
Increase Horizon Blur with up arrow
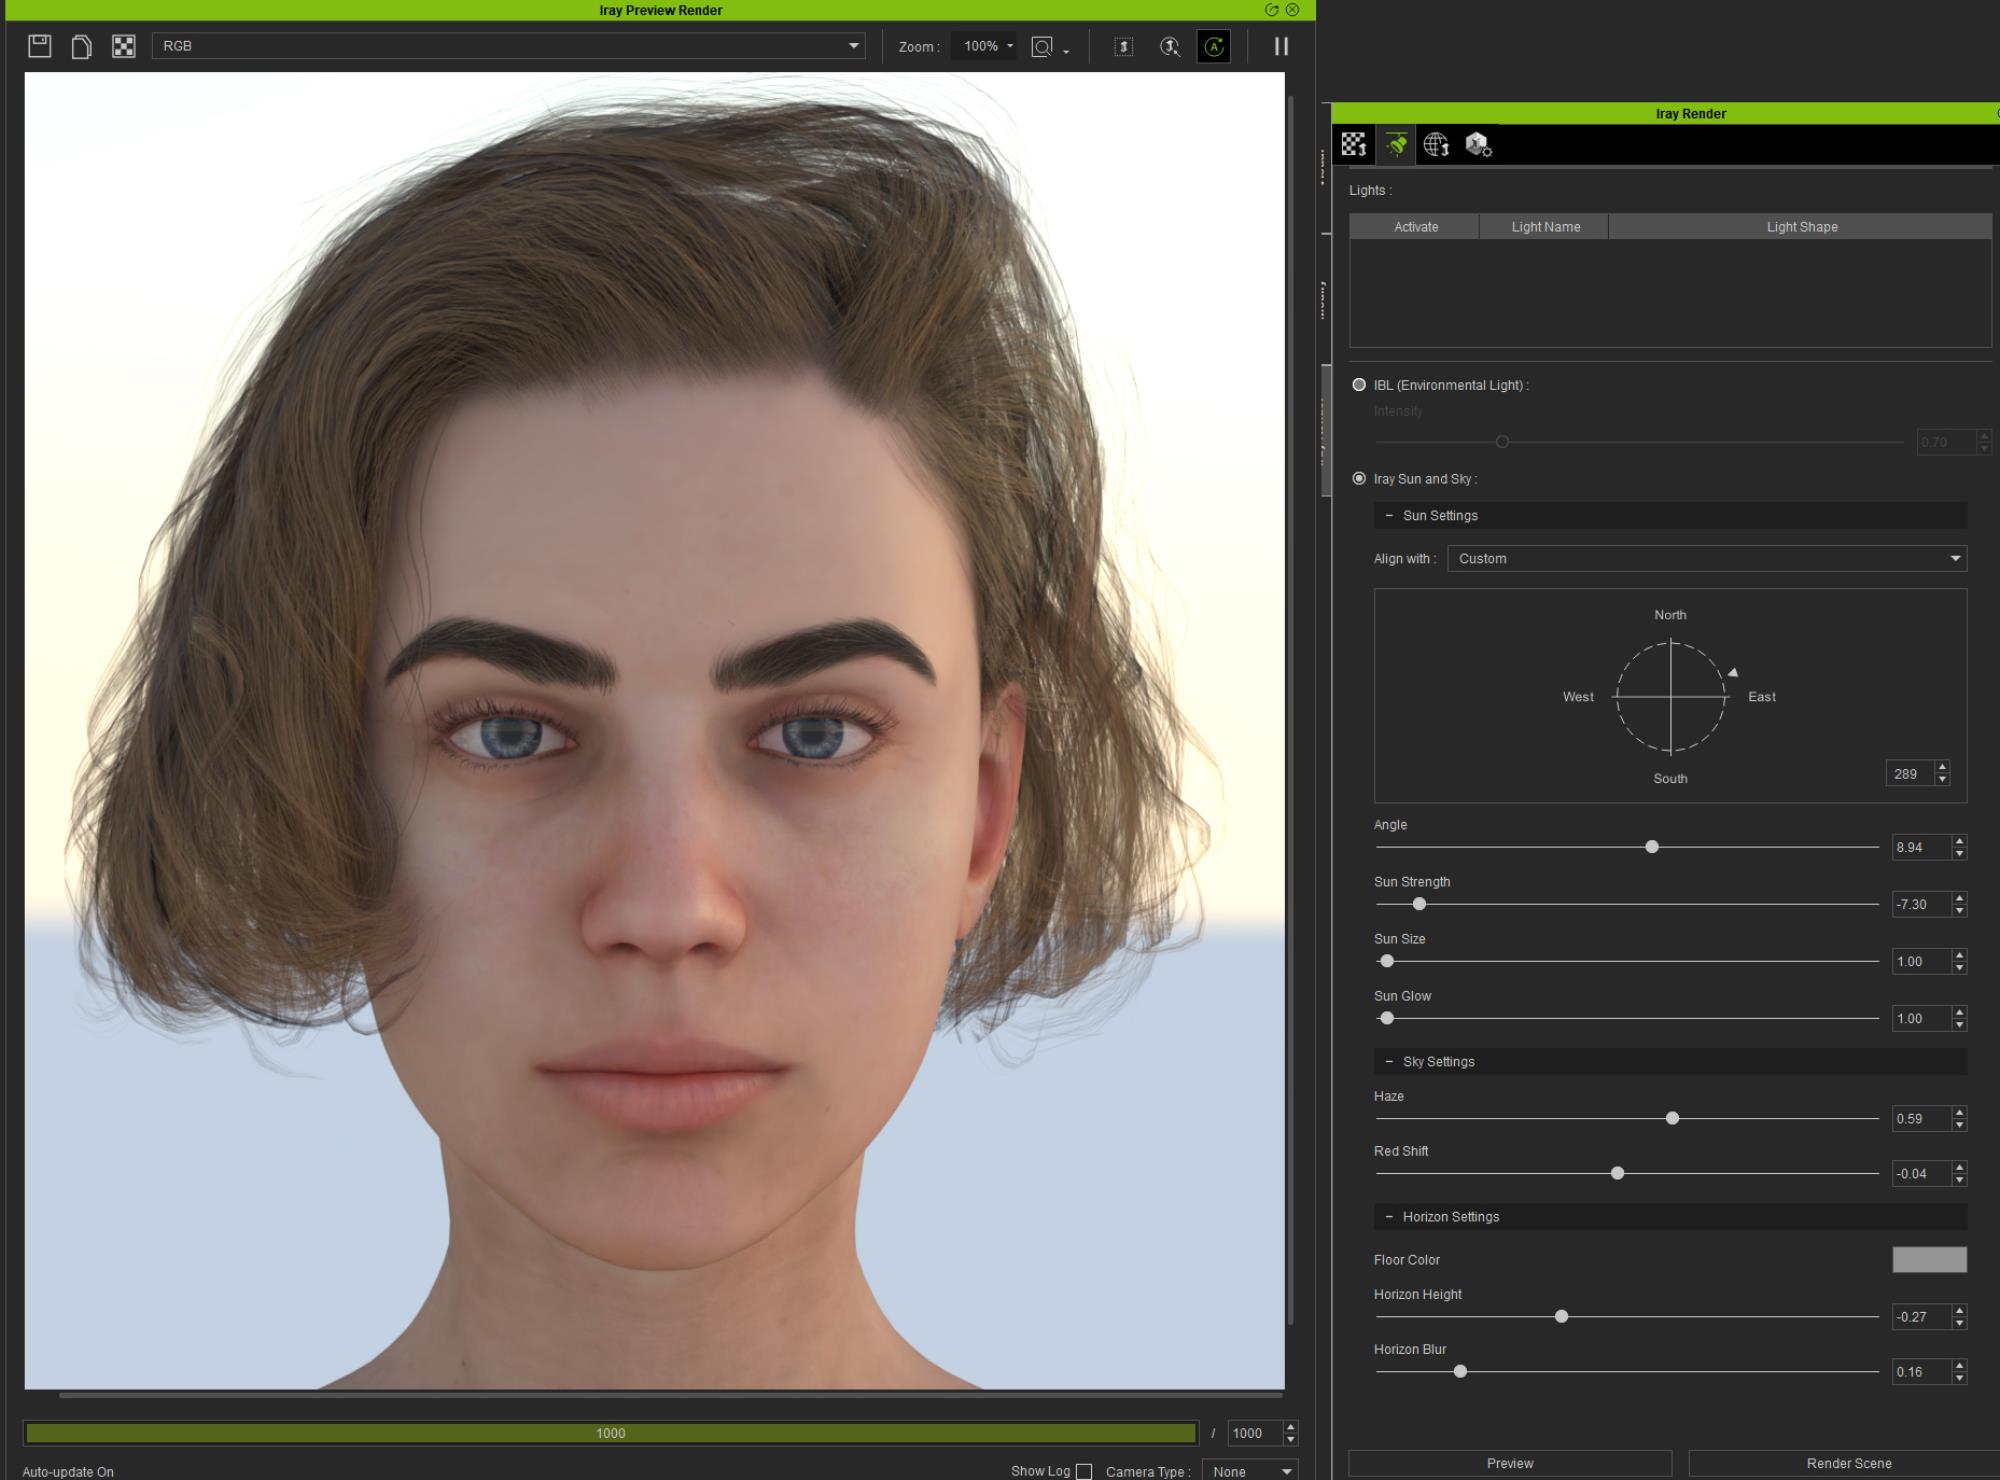[x=1959, y=1365]
